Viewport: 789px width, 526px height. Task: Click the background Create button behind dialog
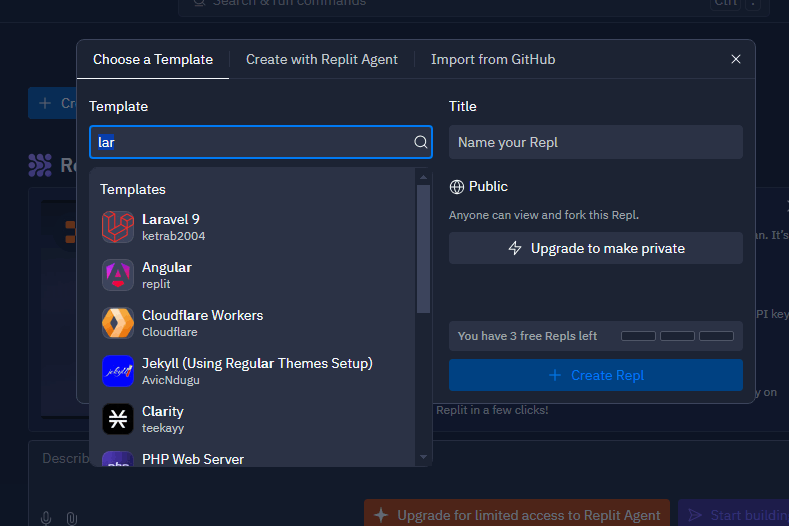point(52,103)
